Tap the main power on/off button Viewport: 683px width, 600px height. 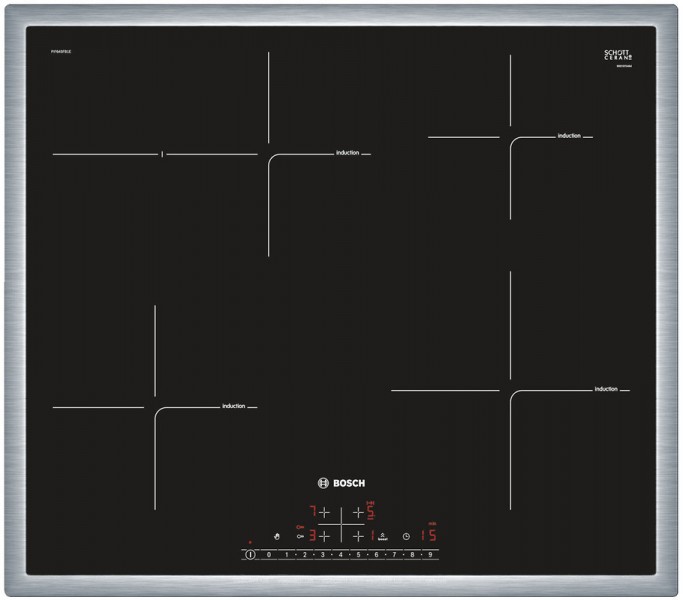point(250,555)
